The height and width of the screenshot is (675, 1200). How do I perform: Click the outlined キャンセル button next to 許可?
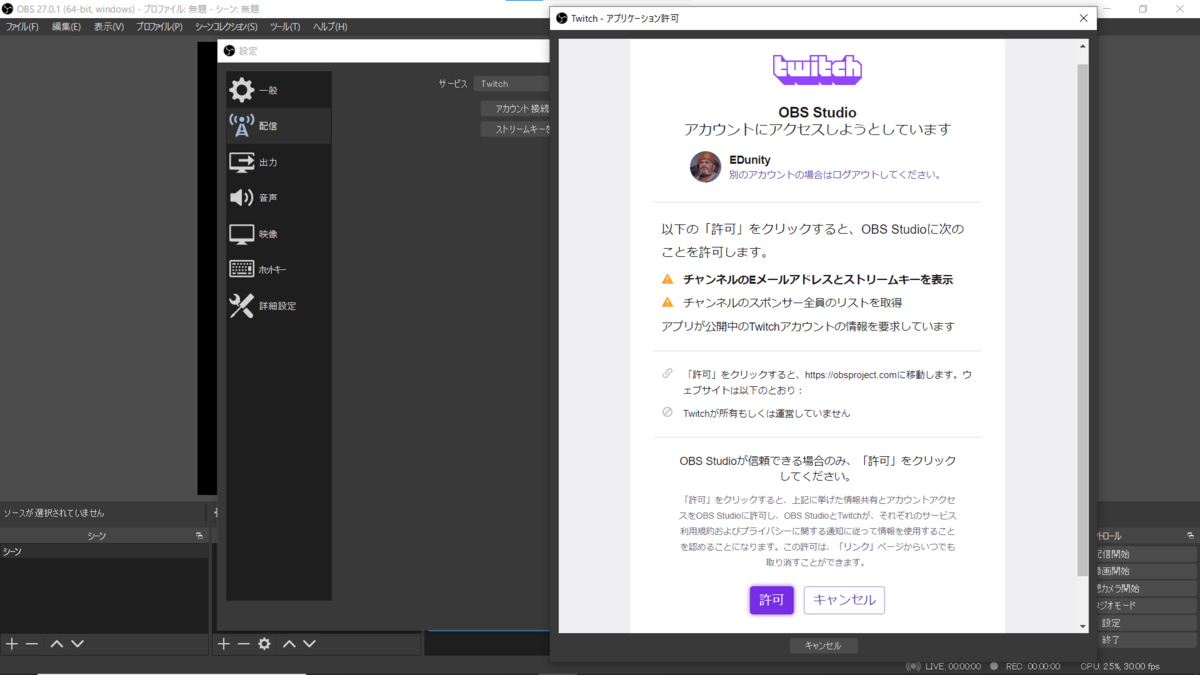[844, 600]
